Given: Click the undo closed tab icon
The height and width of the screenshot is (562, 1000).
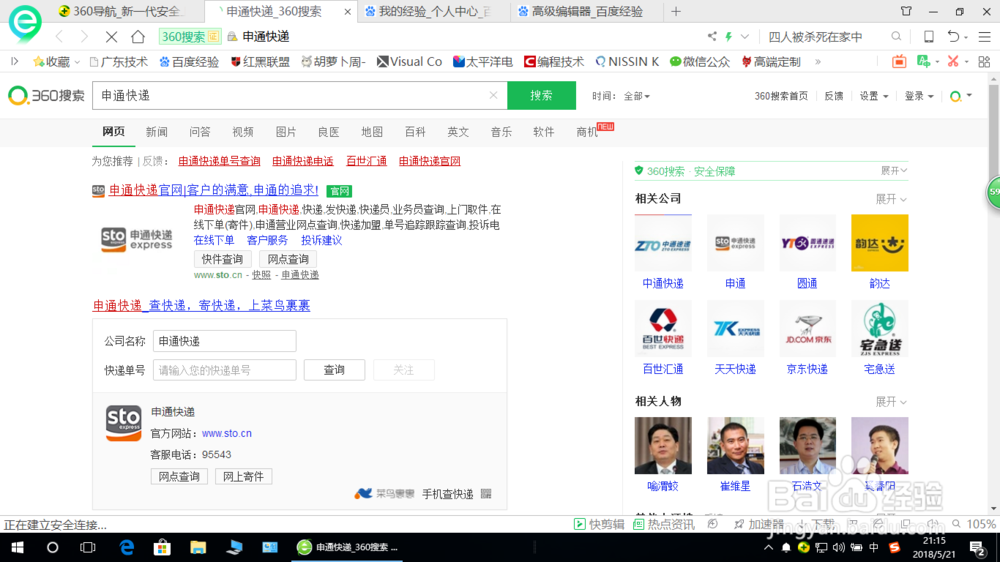Looking at the screenshot, I should point(953,36).
